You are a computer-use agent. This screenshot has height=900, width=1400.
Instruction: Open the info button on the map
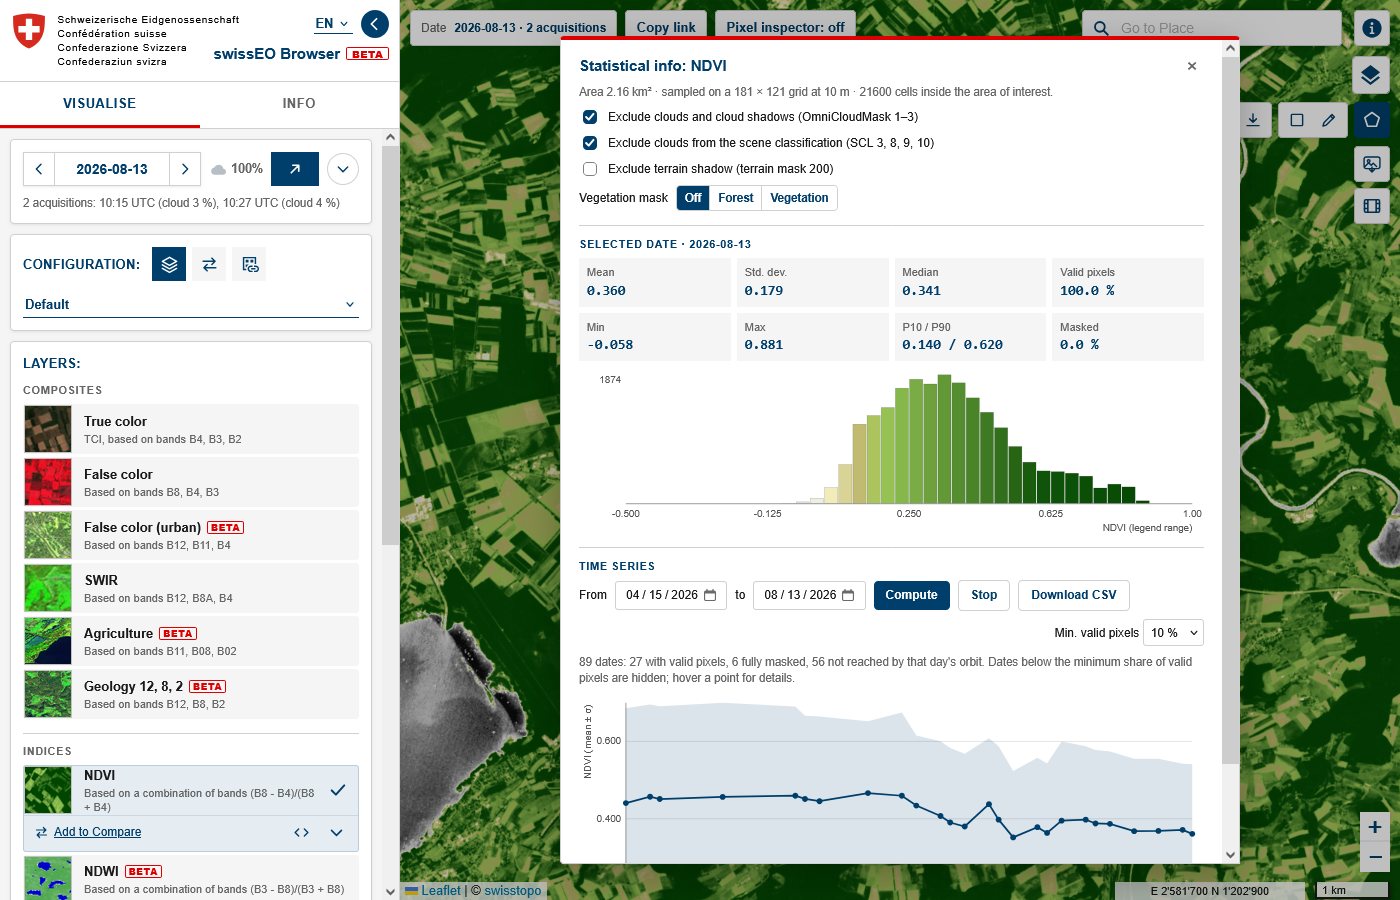(x=1372, y=28)
